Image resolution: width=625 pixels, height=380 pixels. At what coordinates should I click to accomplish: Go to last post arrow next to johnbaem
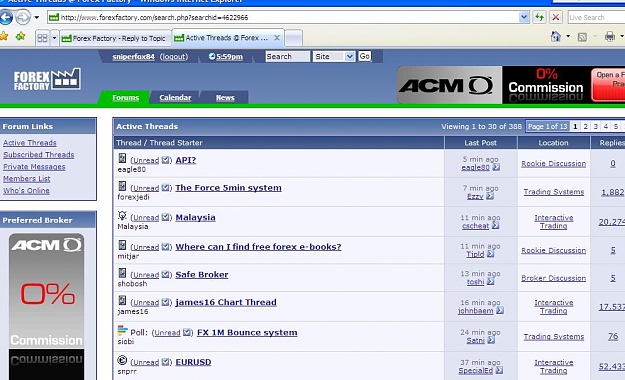(500, 310)
